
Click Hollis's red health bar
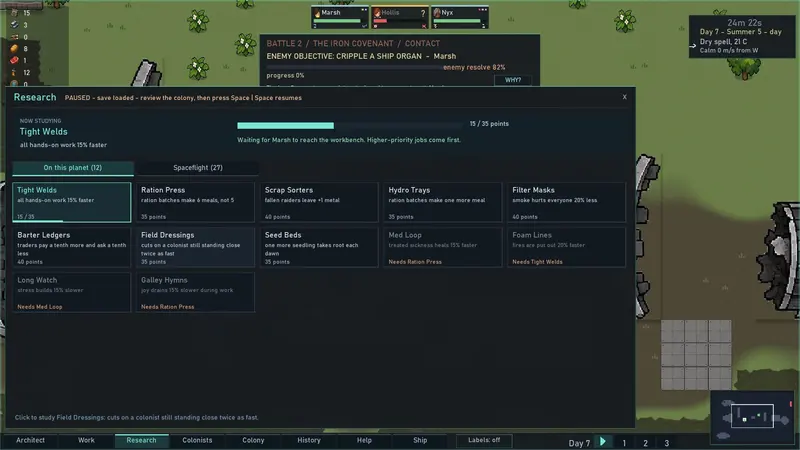click(381, 21)
